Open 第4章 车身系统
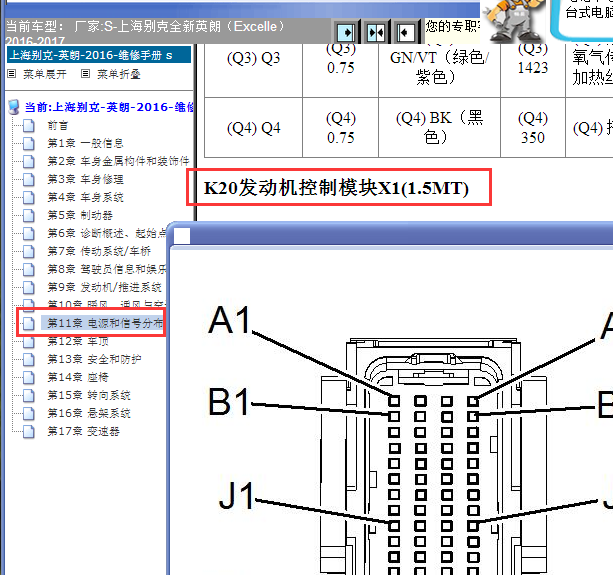Viewport: 613px width, 575px height. tap(85, 197)
